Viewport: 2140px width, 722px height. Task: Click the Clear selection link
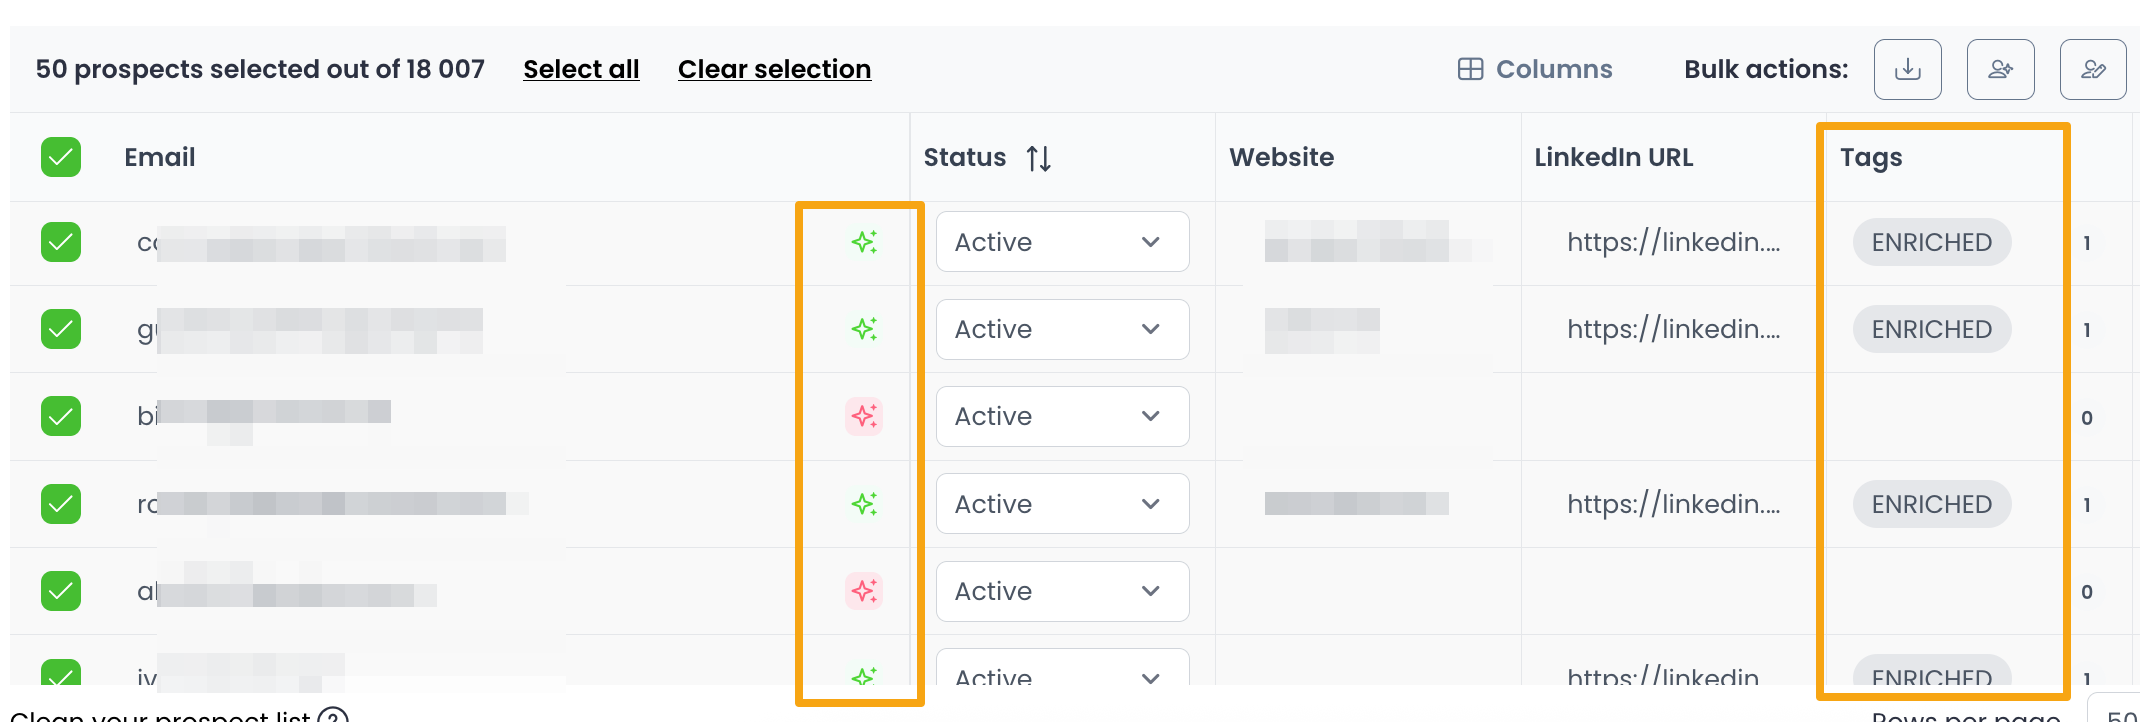[774, 69]
